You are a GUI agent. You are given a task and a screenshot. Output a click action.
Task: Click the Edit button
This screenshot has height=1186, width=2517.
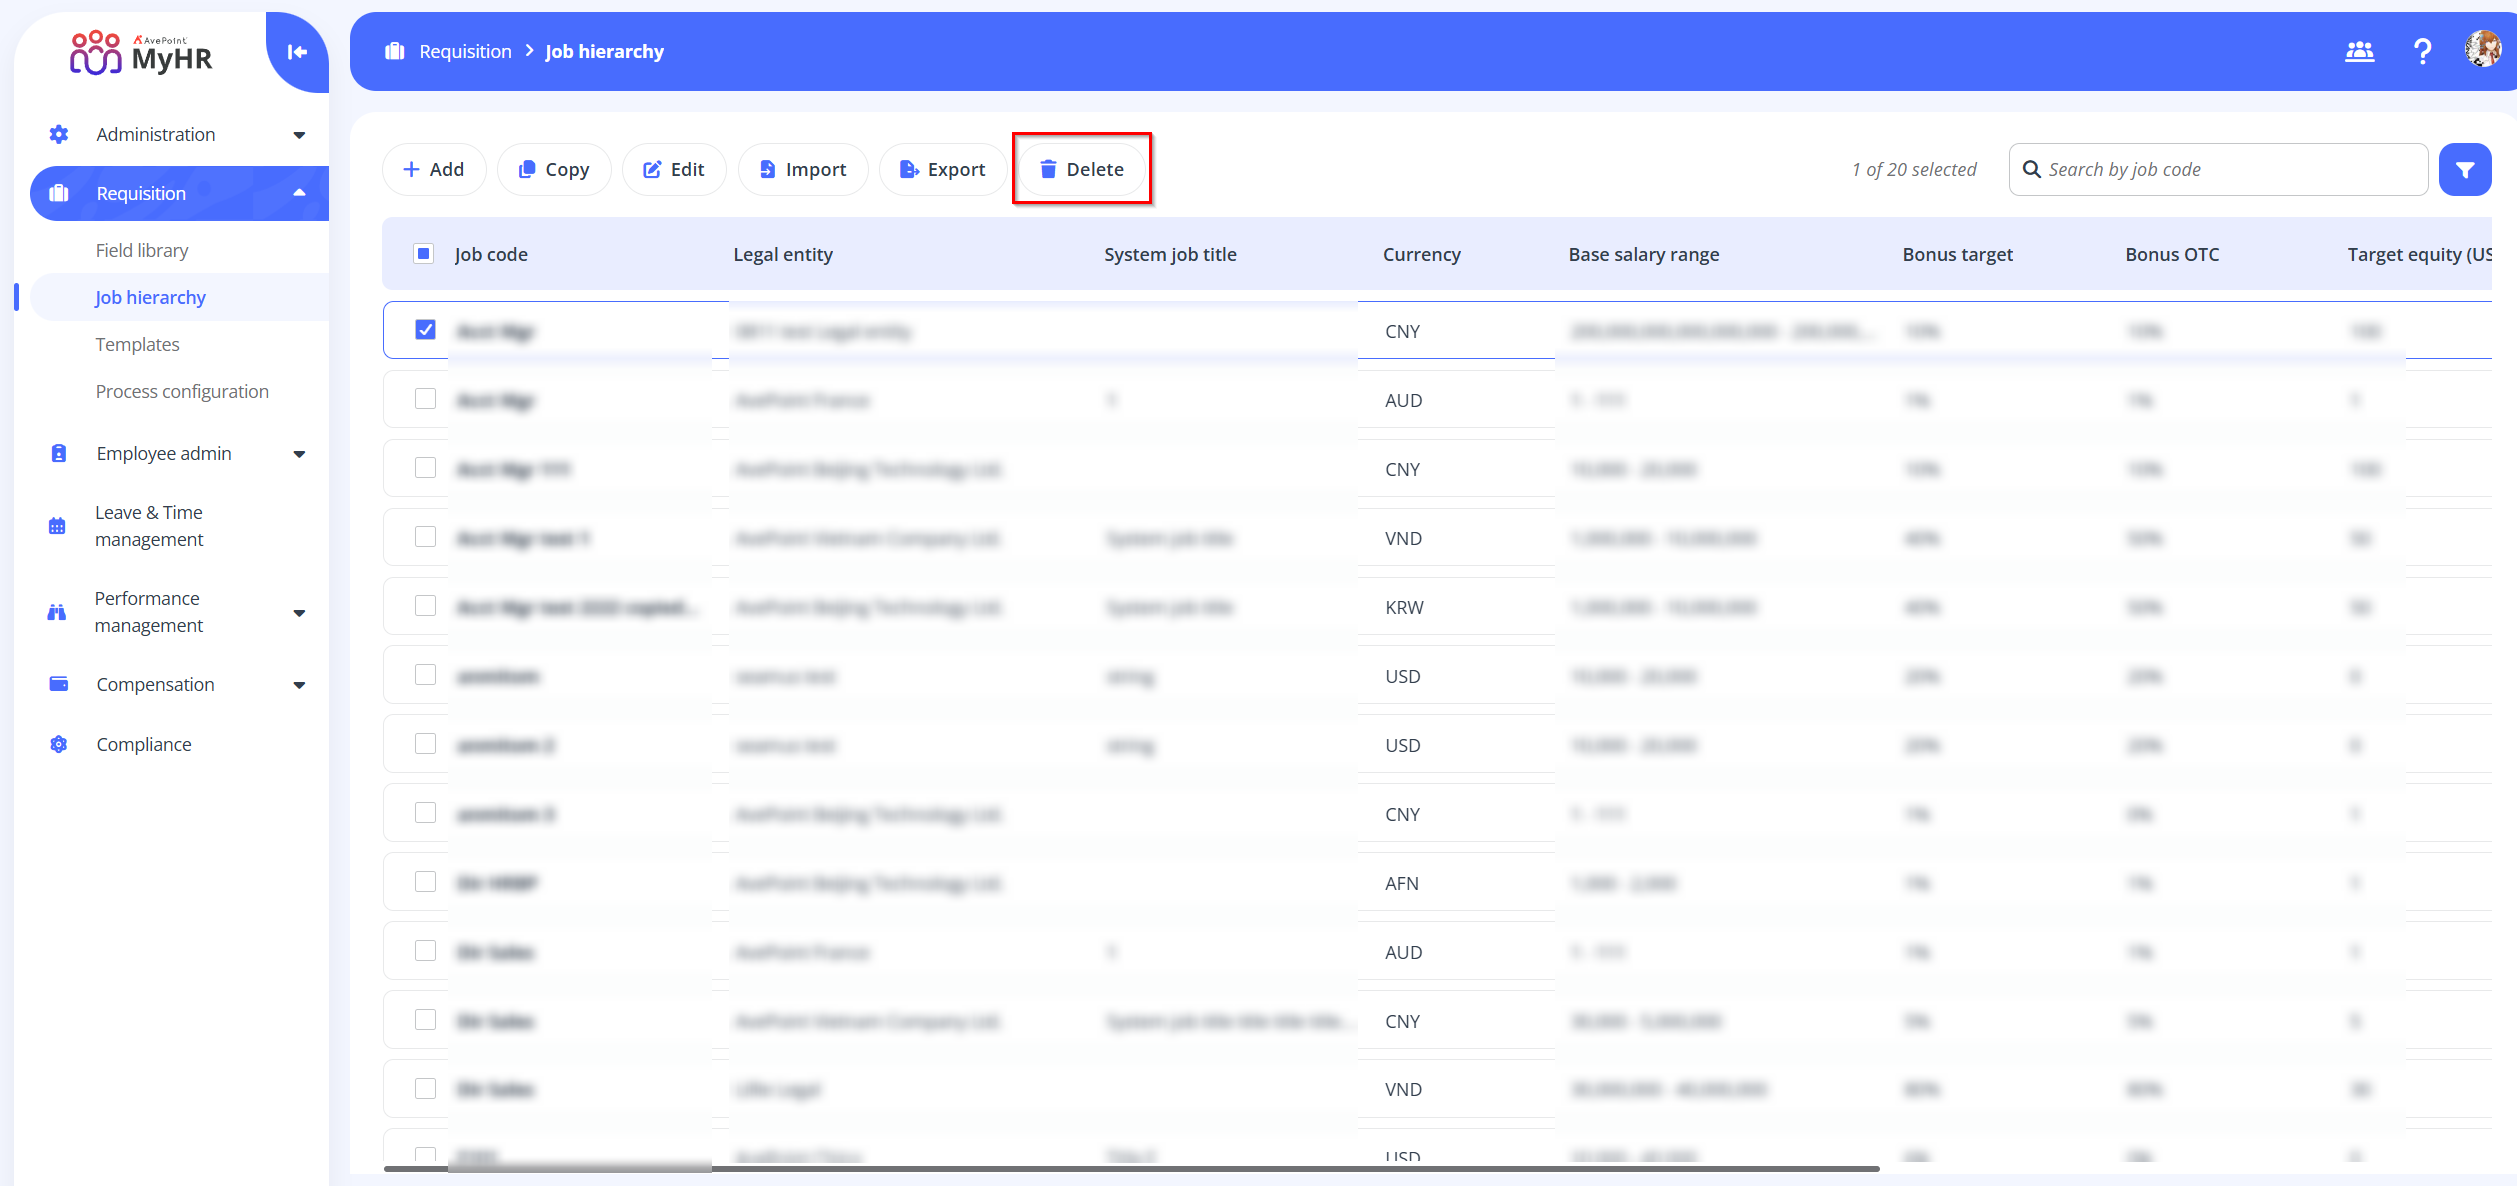674,169
